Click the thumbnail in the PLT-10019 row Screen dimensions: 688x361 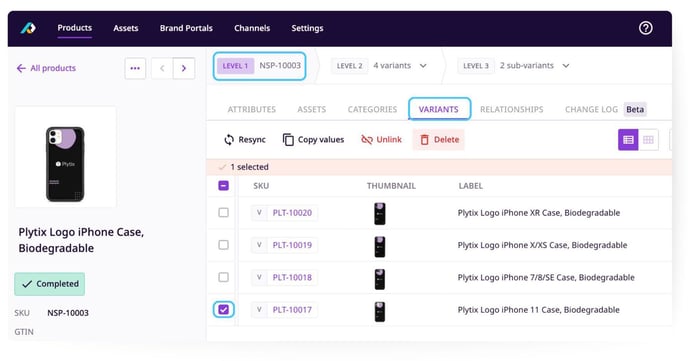[x=380, y=246]
